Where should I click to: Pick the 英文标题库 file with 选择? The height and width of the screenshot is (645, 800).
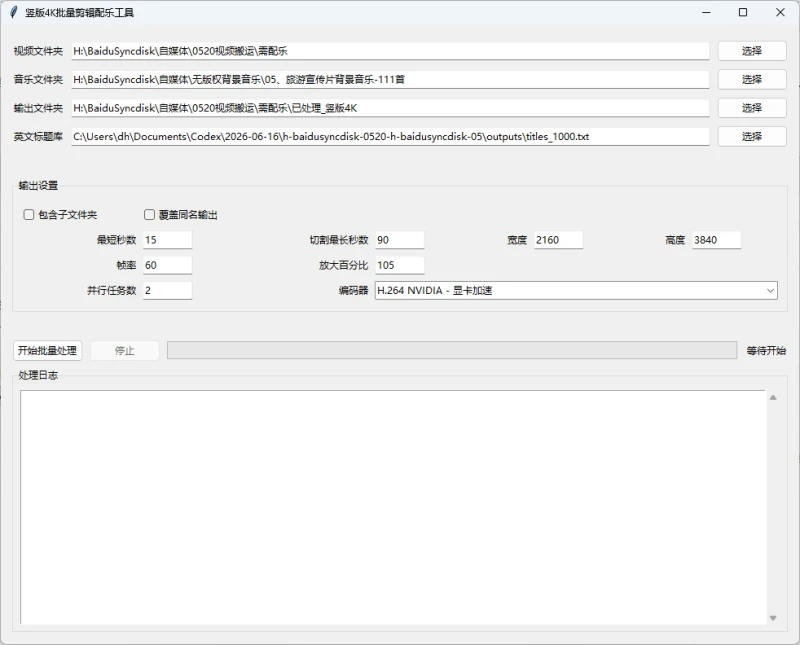(752, 137)
